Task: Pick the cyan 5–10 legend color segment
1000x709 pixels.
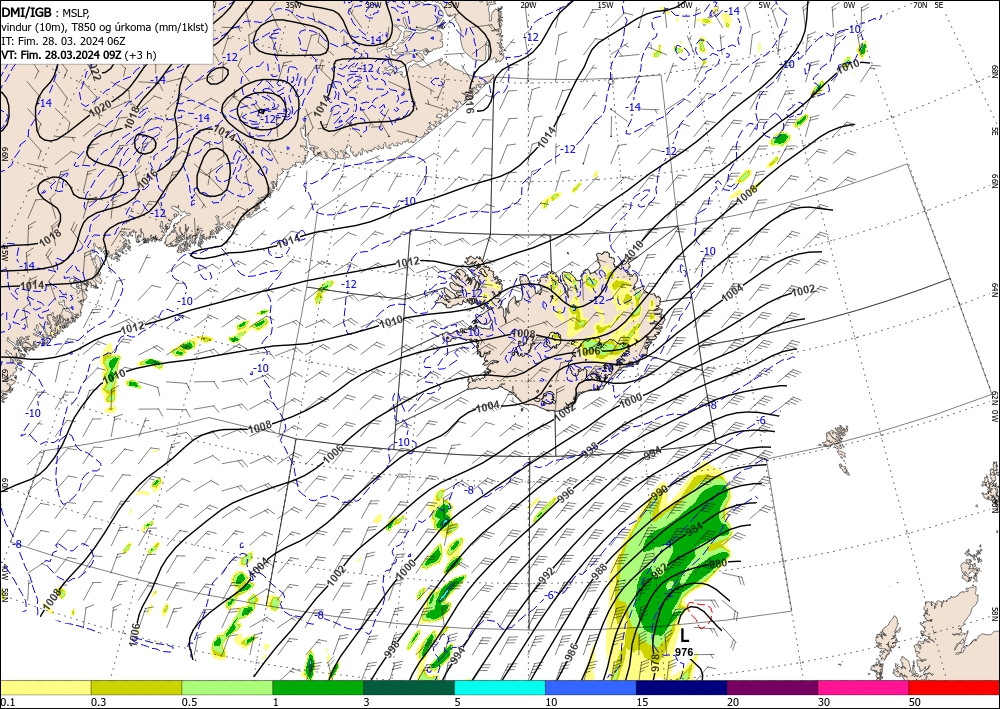Action: (x=500, y=687)
